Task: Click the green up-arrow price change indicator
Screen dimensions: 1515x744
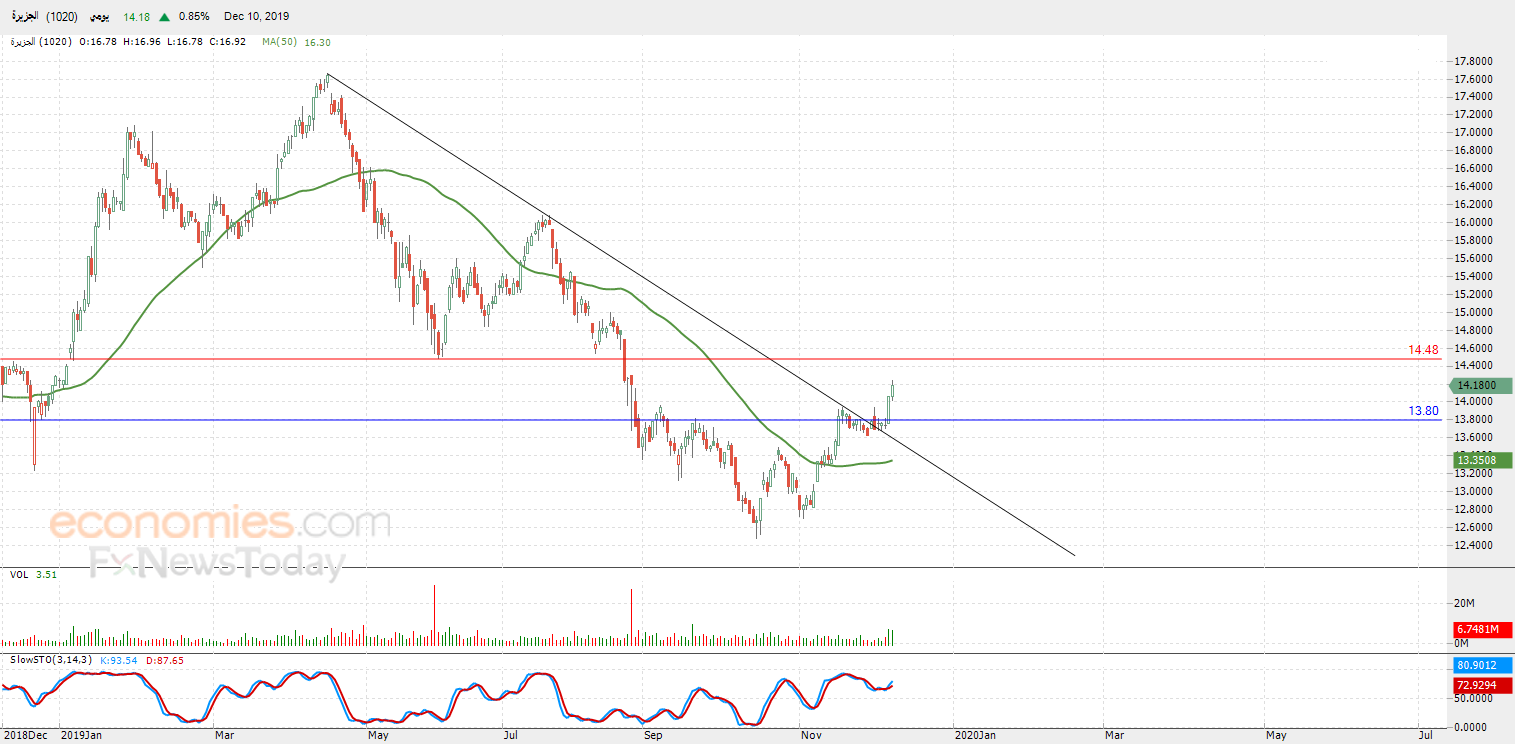Action: pos(165,17)
